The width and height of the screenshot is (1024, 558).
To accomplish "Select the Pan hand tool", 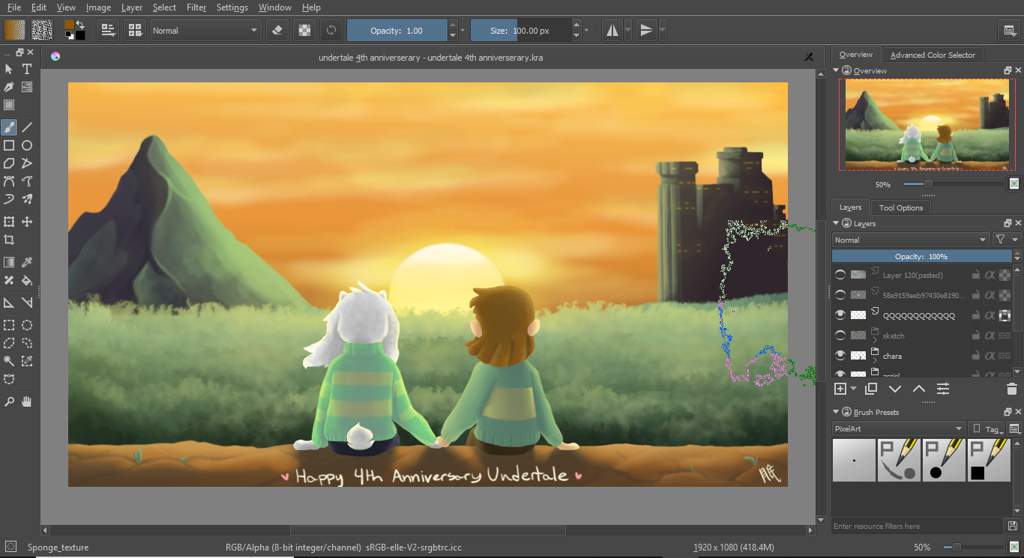I will (27, 402).
